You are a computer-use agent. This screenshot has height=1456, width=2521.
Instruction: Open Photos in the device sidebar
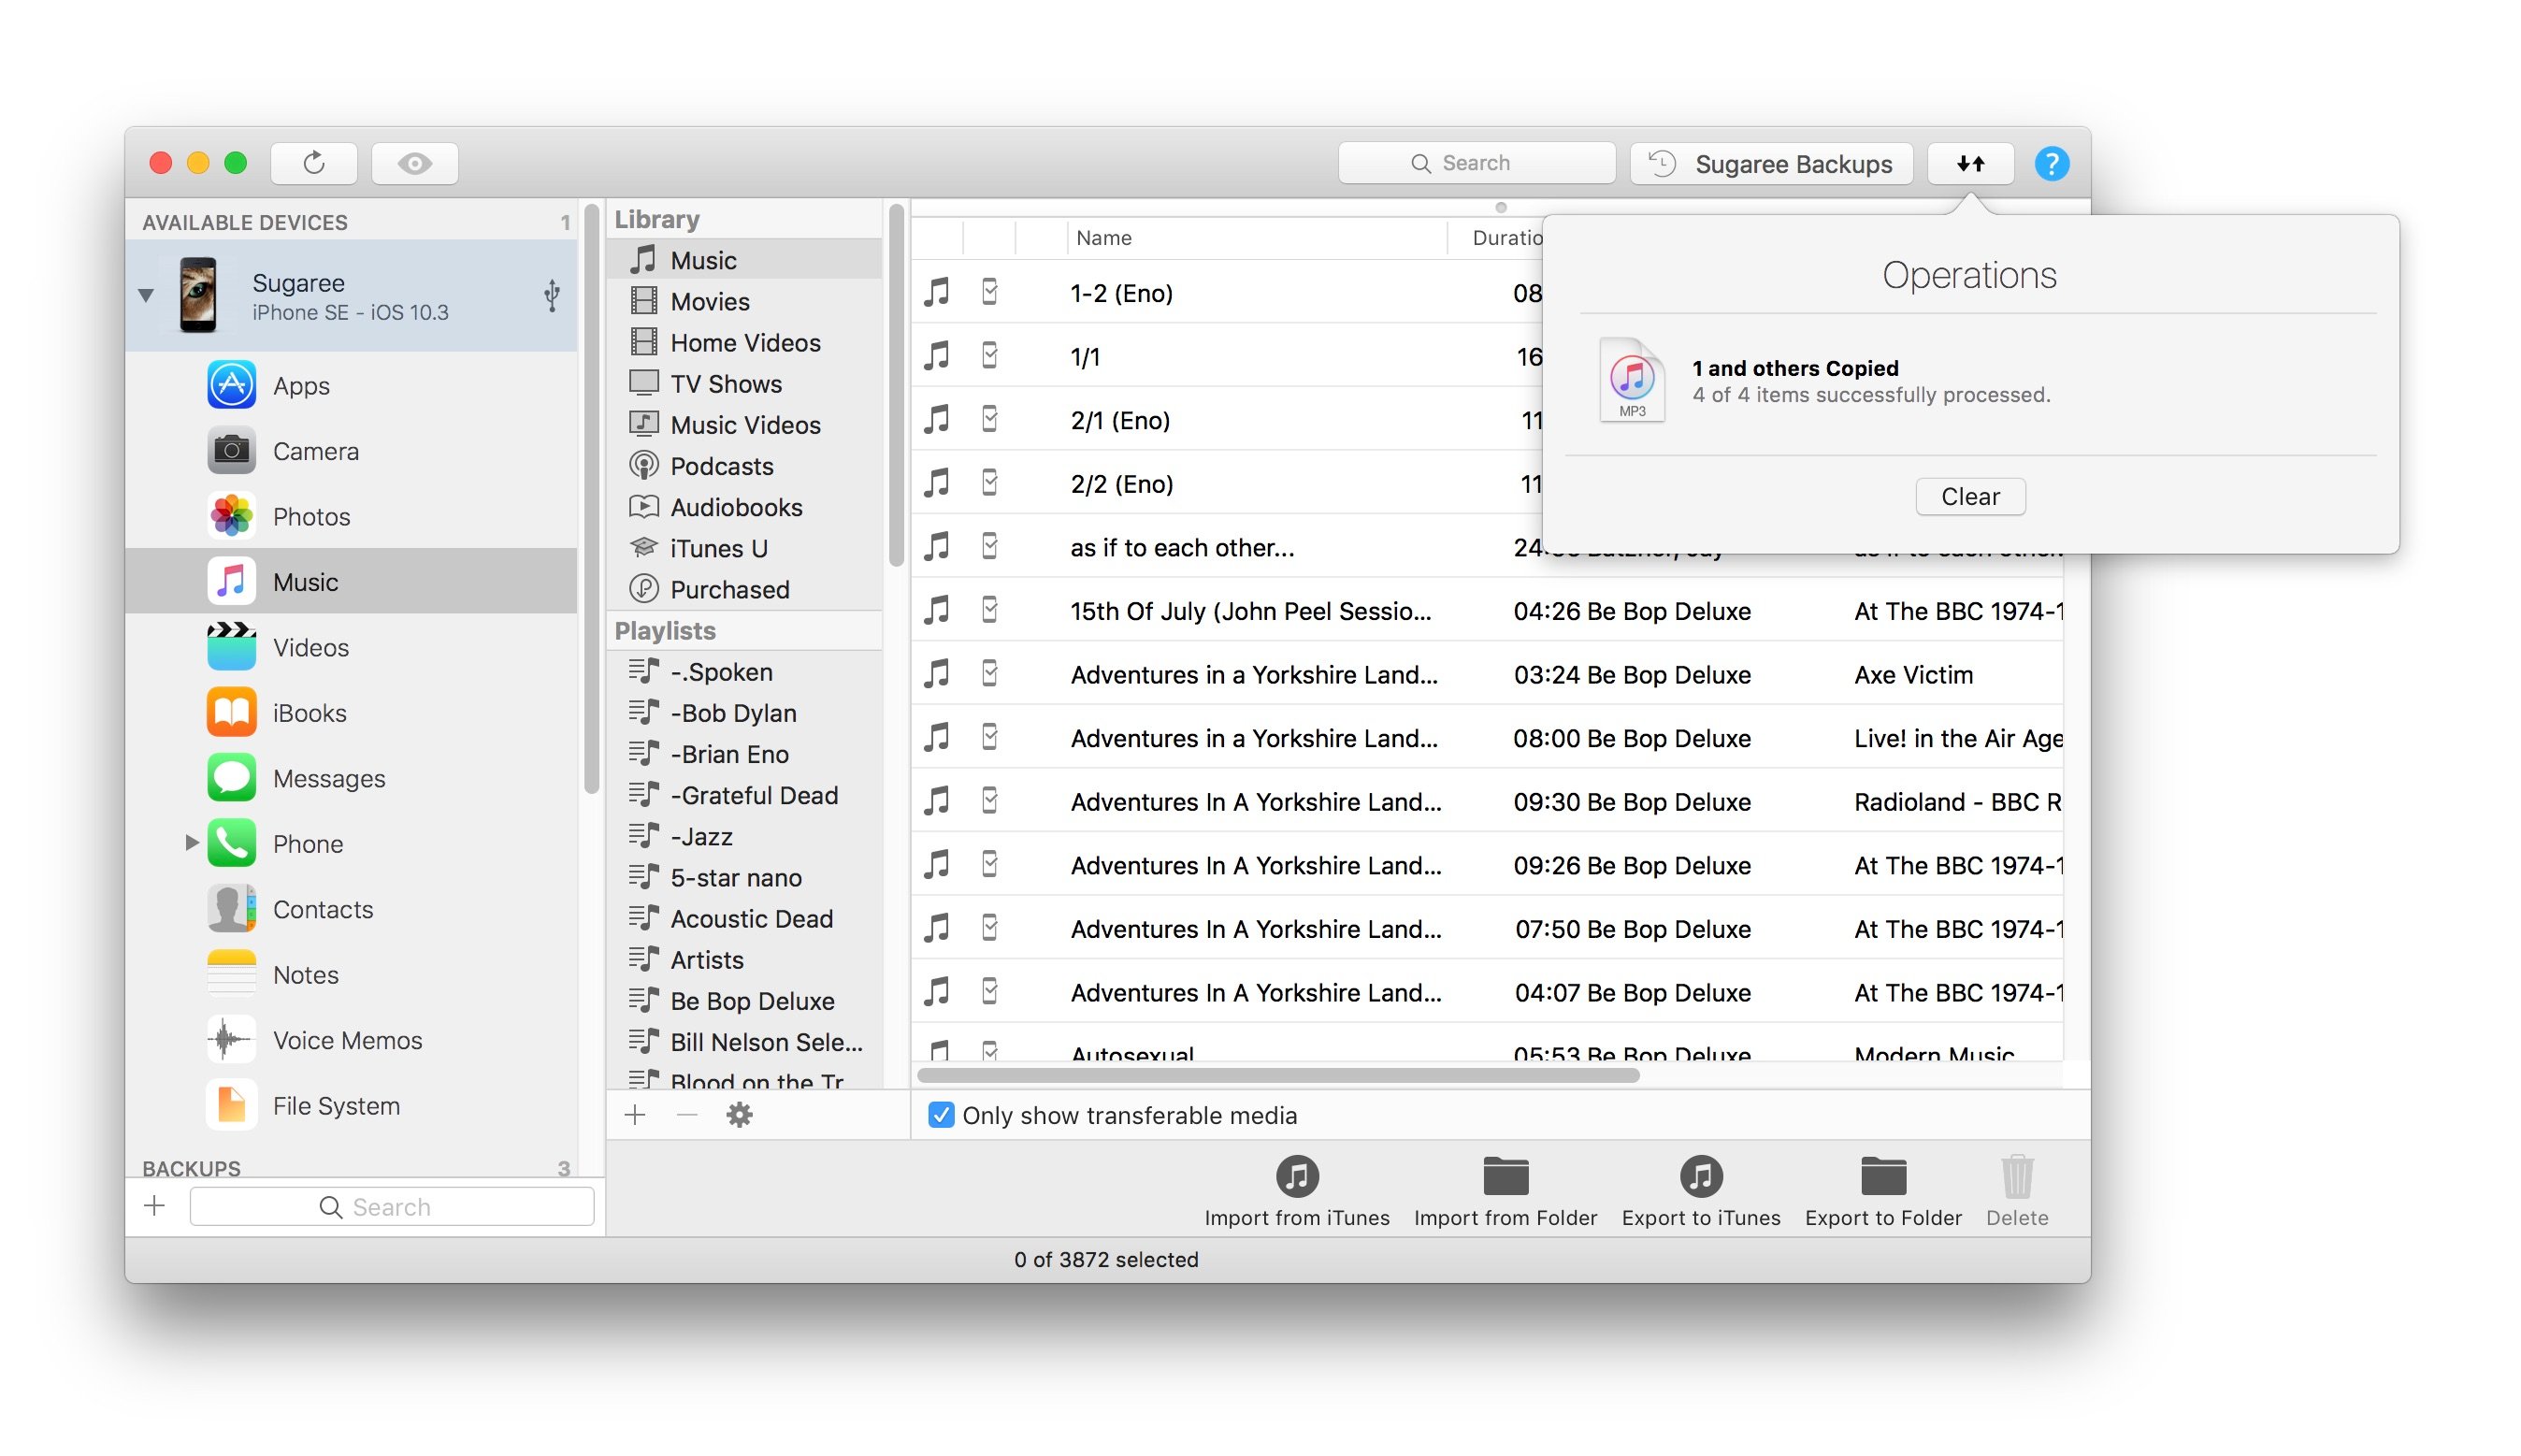351,516
